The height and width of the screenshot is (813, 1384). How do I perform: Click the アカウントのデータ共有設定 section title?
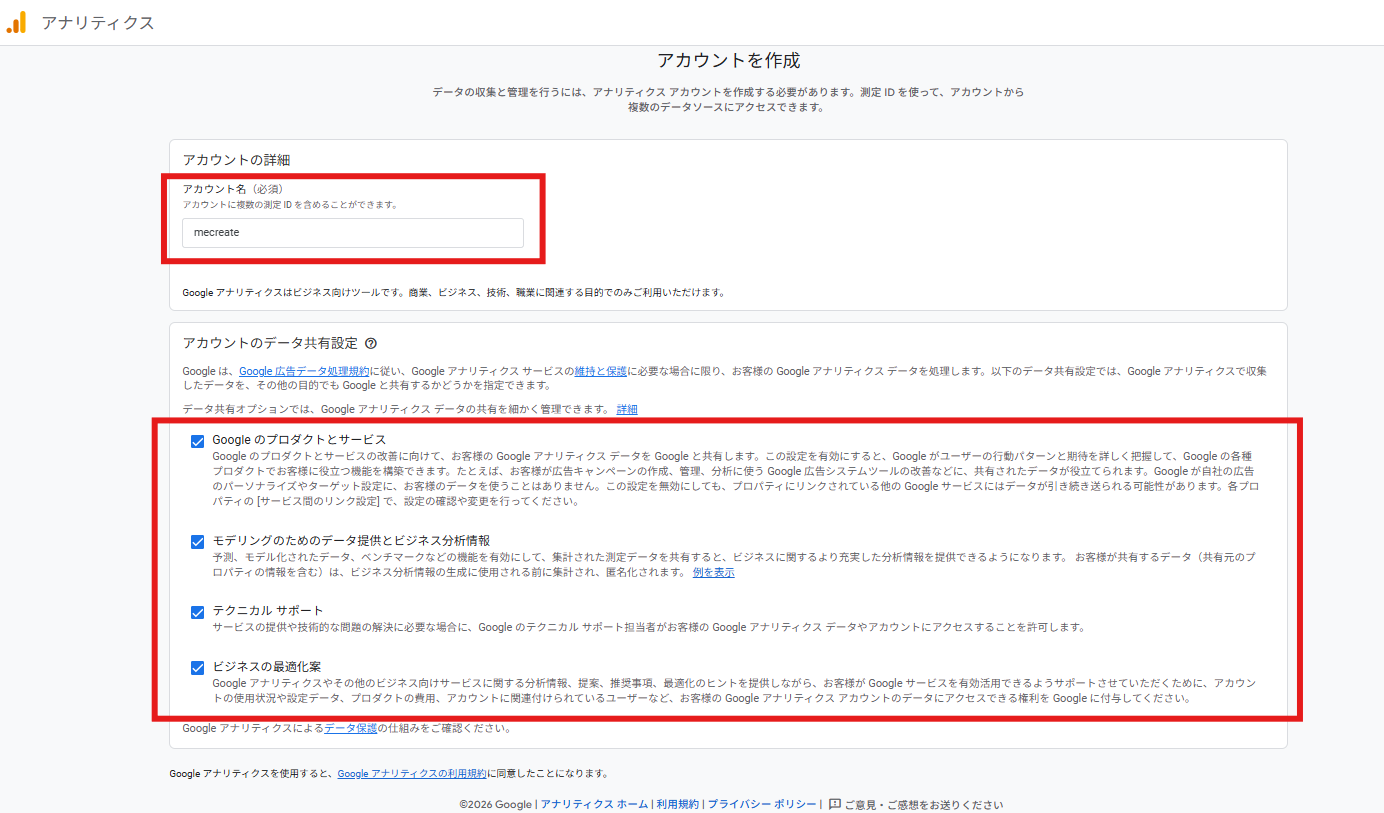pyautogui.click(x=270, y=343)
